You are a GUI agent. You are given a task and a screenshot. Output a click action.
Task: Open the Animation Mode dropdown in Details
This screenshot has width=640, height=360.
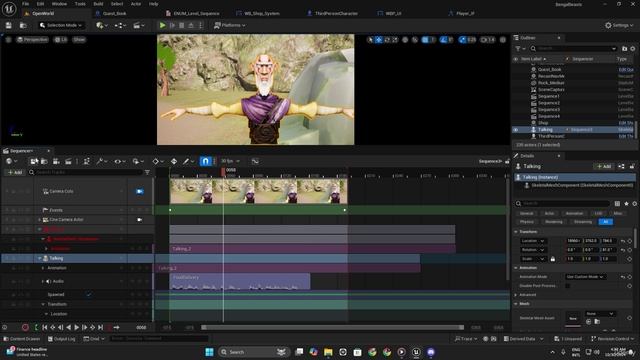click(585, 277)
